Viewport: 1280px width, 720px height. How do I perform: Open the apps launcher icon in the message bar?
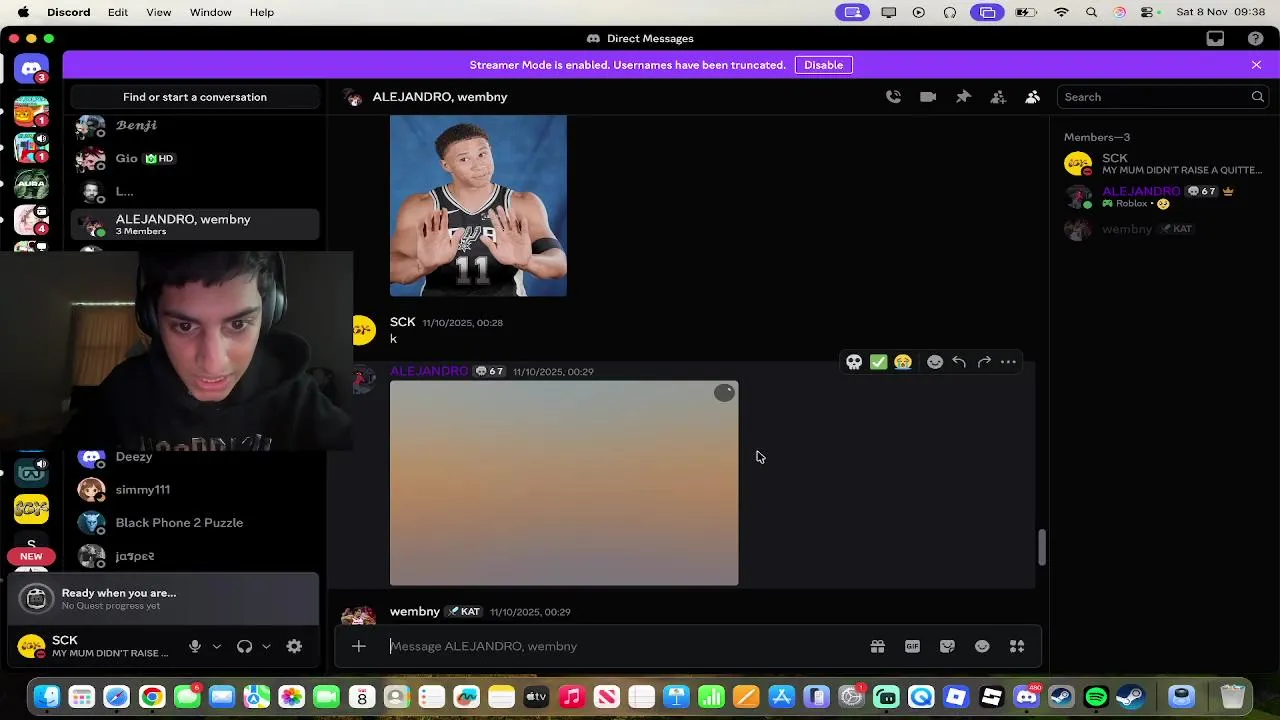(x=1017, y=647)
